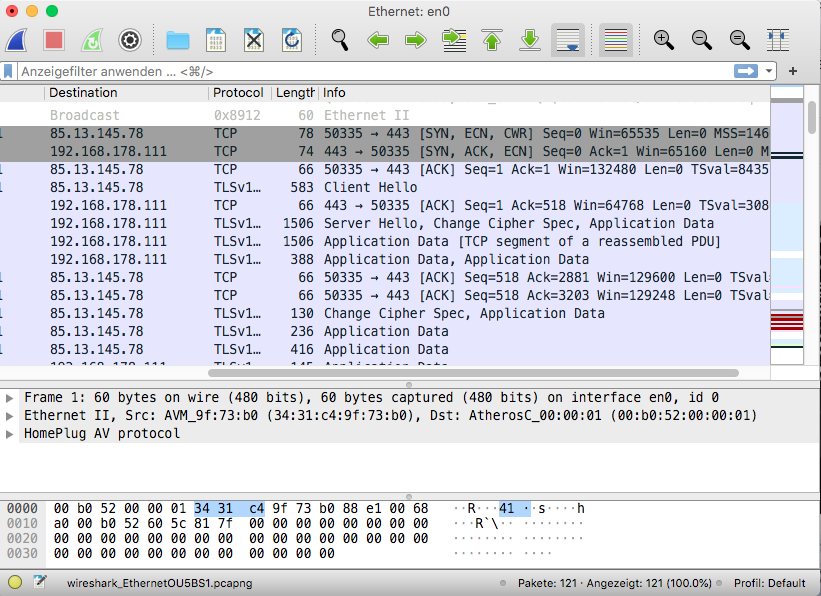Open capture options gear icon
This screenshot has height=596, width=821.
129,40
